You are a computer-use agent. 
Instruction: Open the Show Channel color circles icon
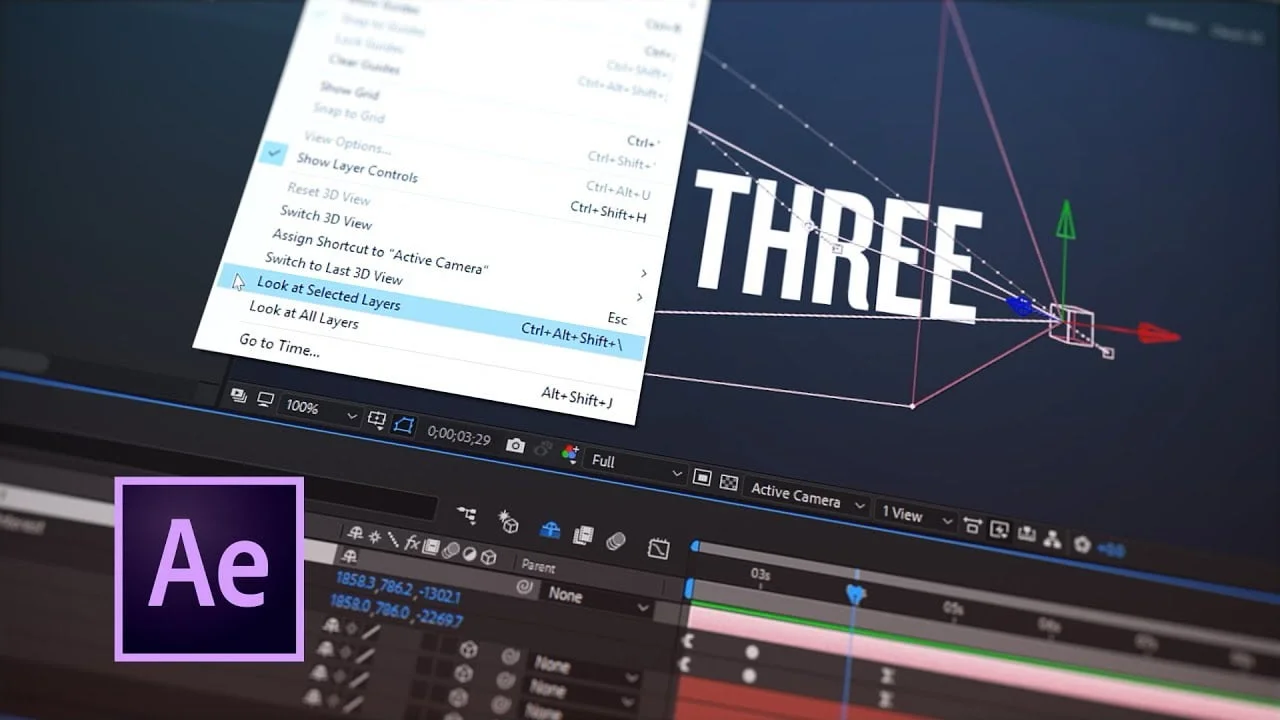pyautogui.click(x=570, y=453)
